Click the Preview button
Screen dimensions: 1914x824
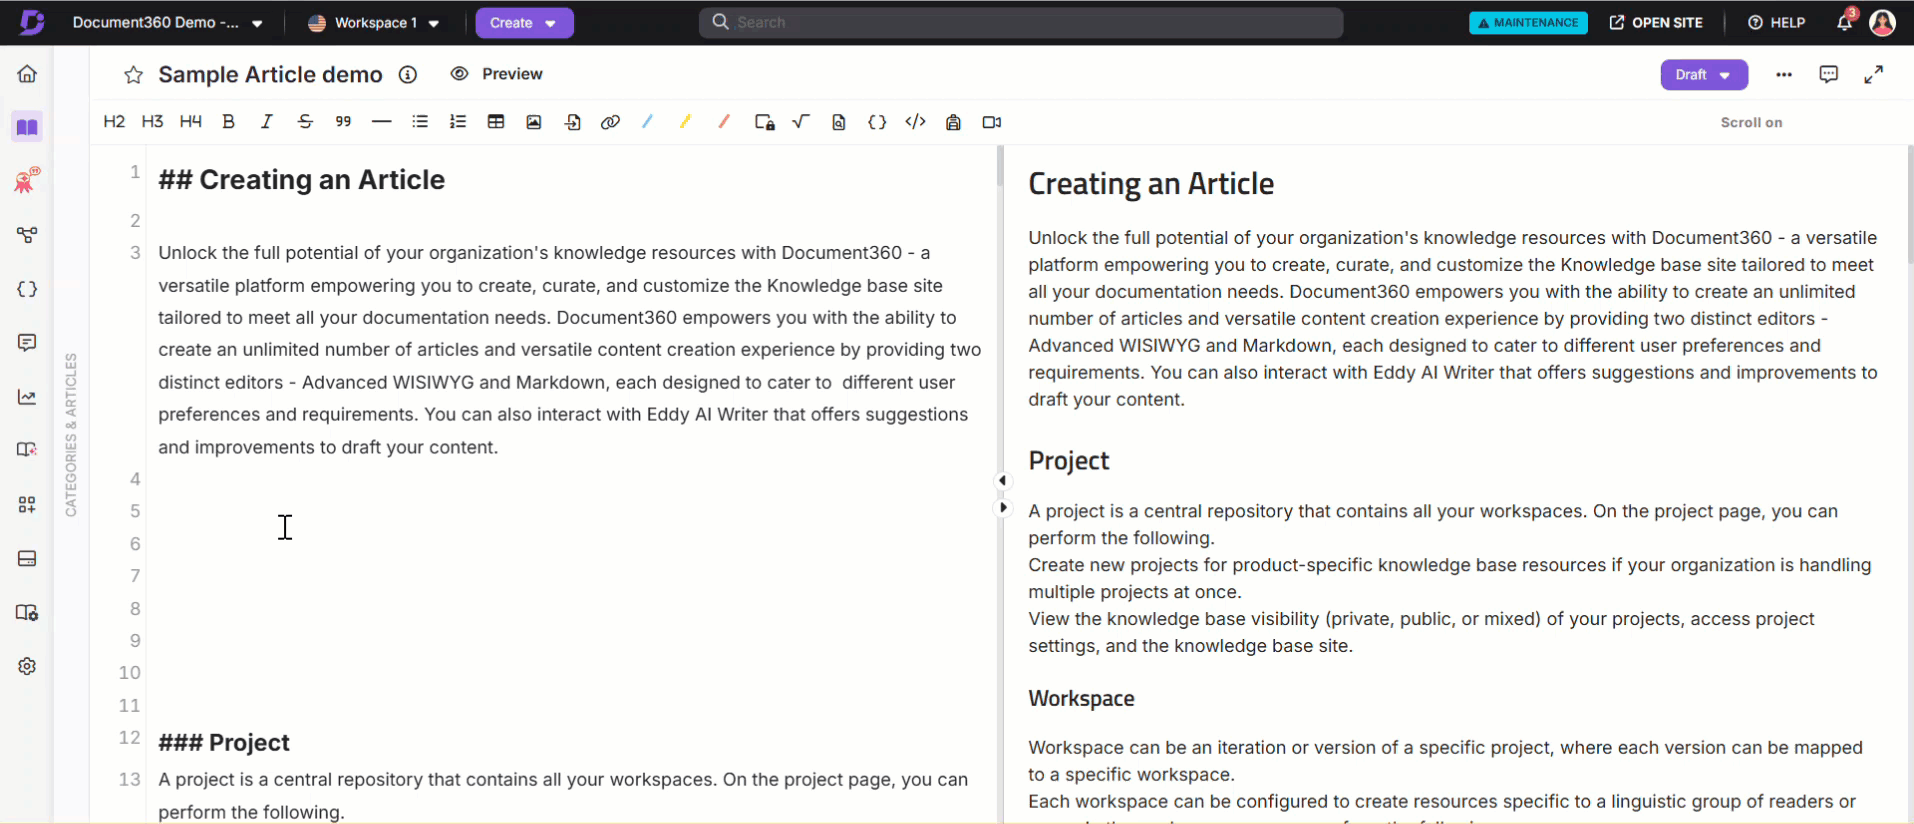[497, 74]
